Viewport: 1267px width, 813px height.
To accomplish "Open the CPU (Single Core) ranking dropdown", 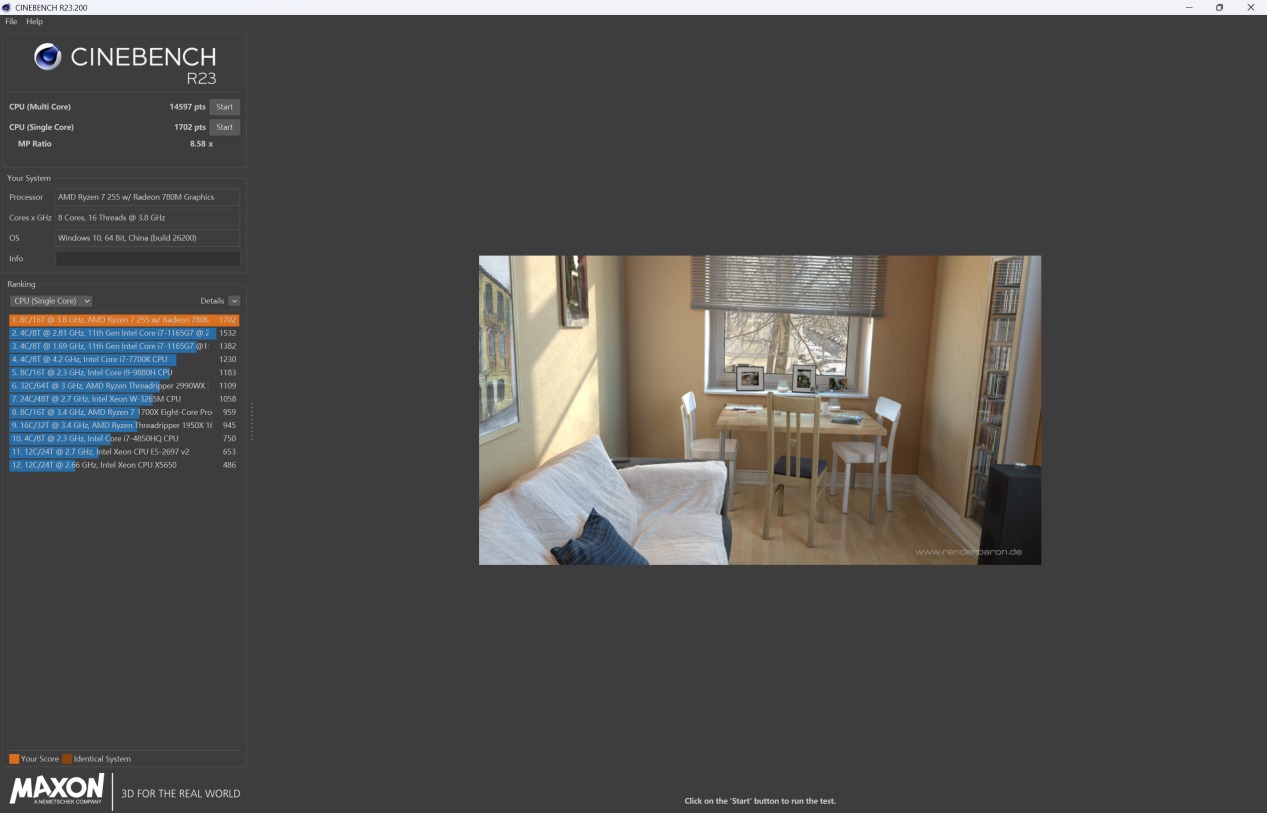I will (51, 301).
